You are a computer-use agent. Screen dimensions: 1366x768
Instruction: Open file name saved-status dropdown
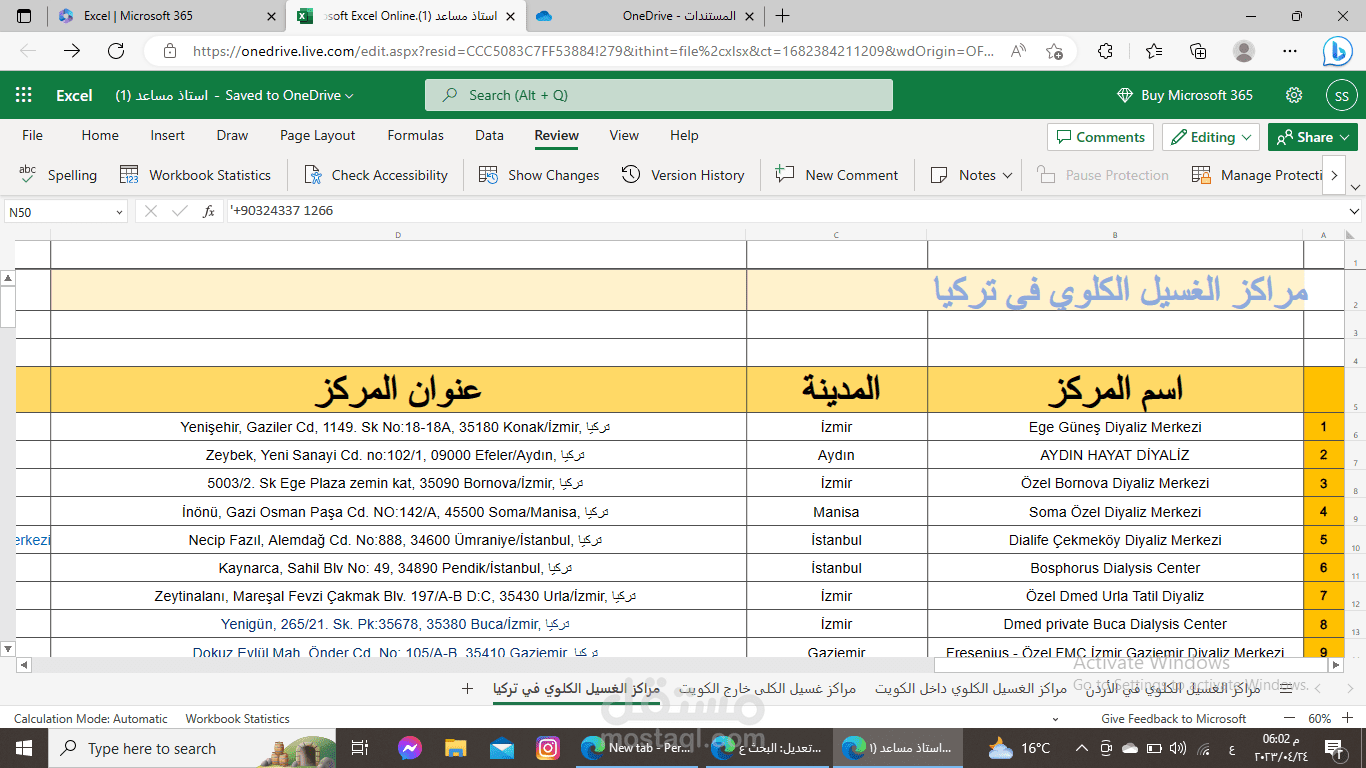coord(349,96)
